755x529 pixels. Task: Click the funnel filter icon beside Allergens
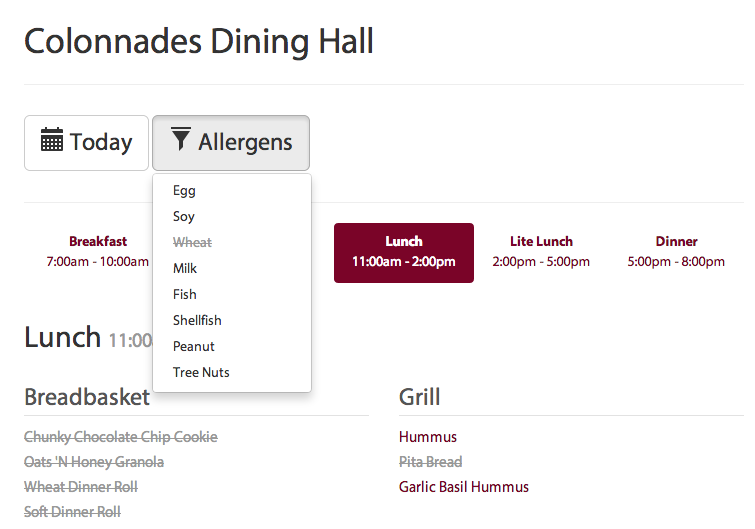pos(181,139)
